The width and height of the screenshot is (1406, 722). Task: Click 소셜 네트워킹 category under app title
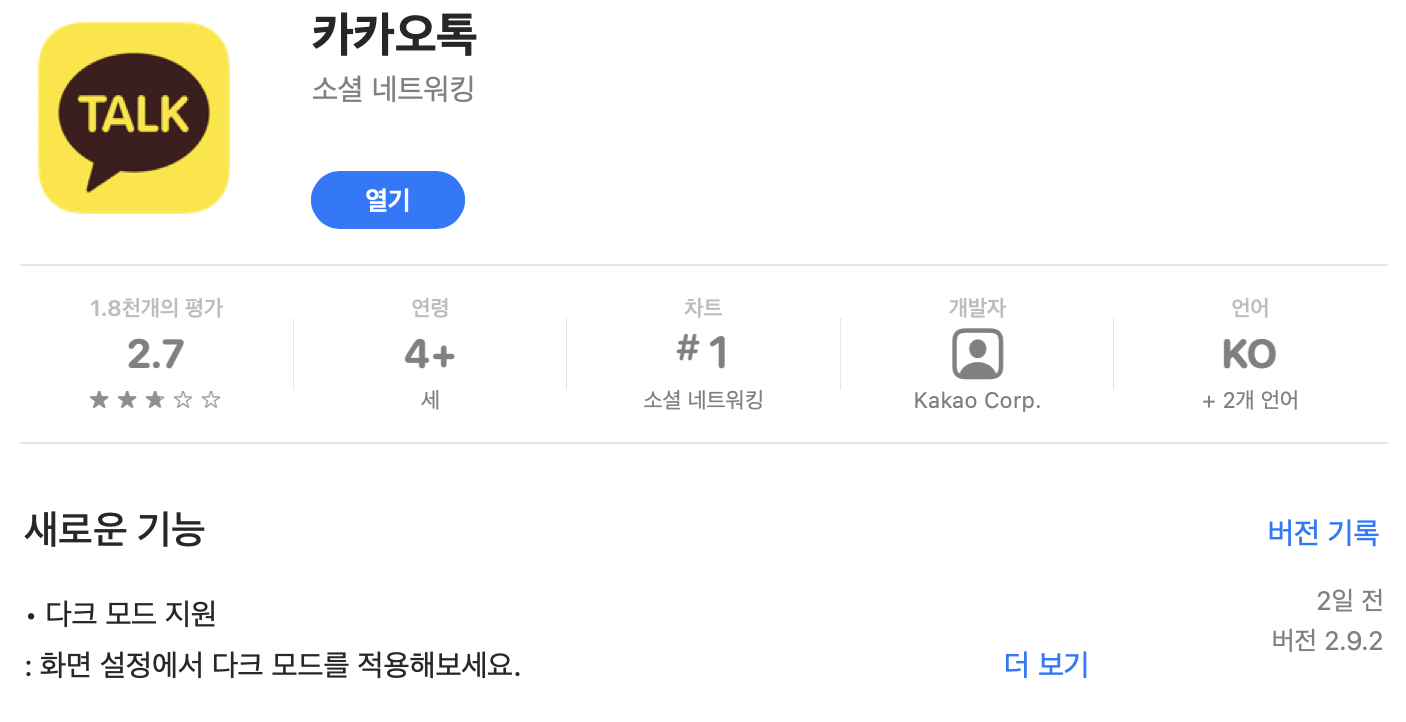tap(393, 90)
